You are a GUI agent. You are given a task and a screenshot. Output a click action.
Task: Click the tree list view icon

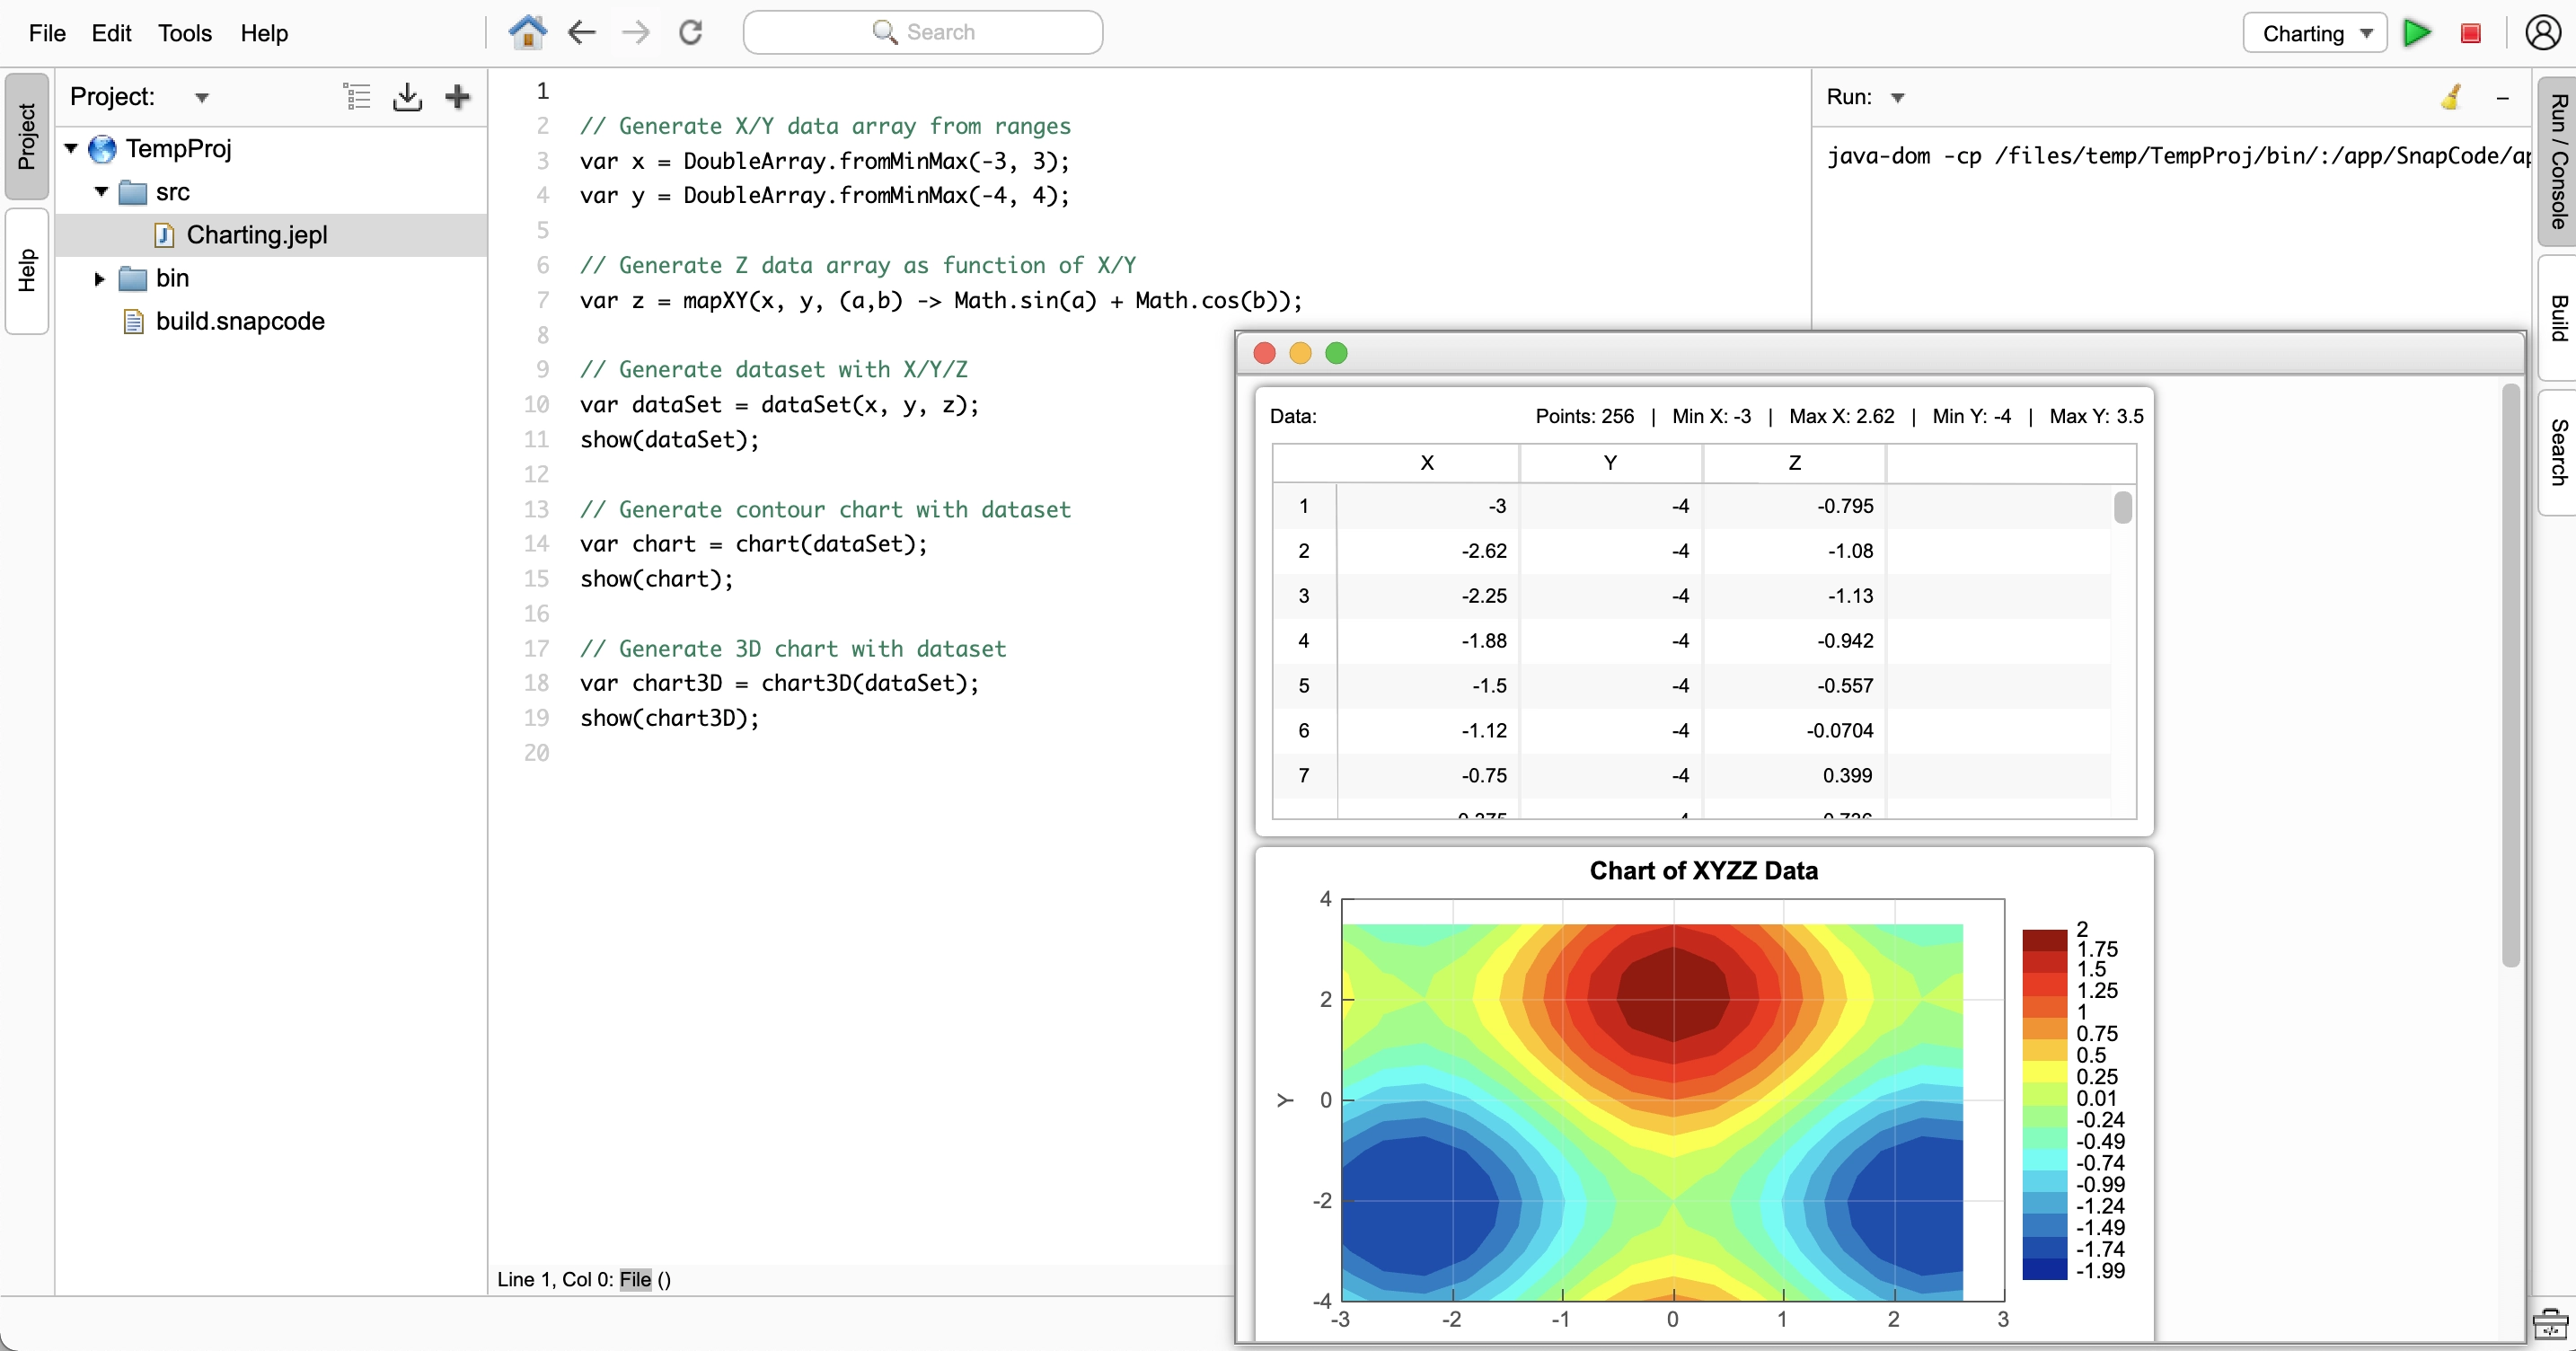[357, 97]
